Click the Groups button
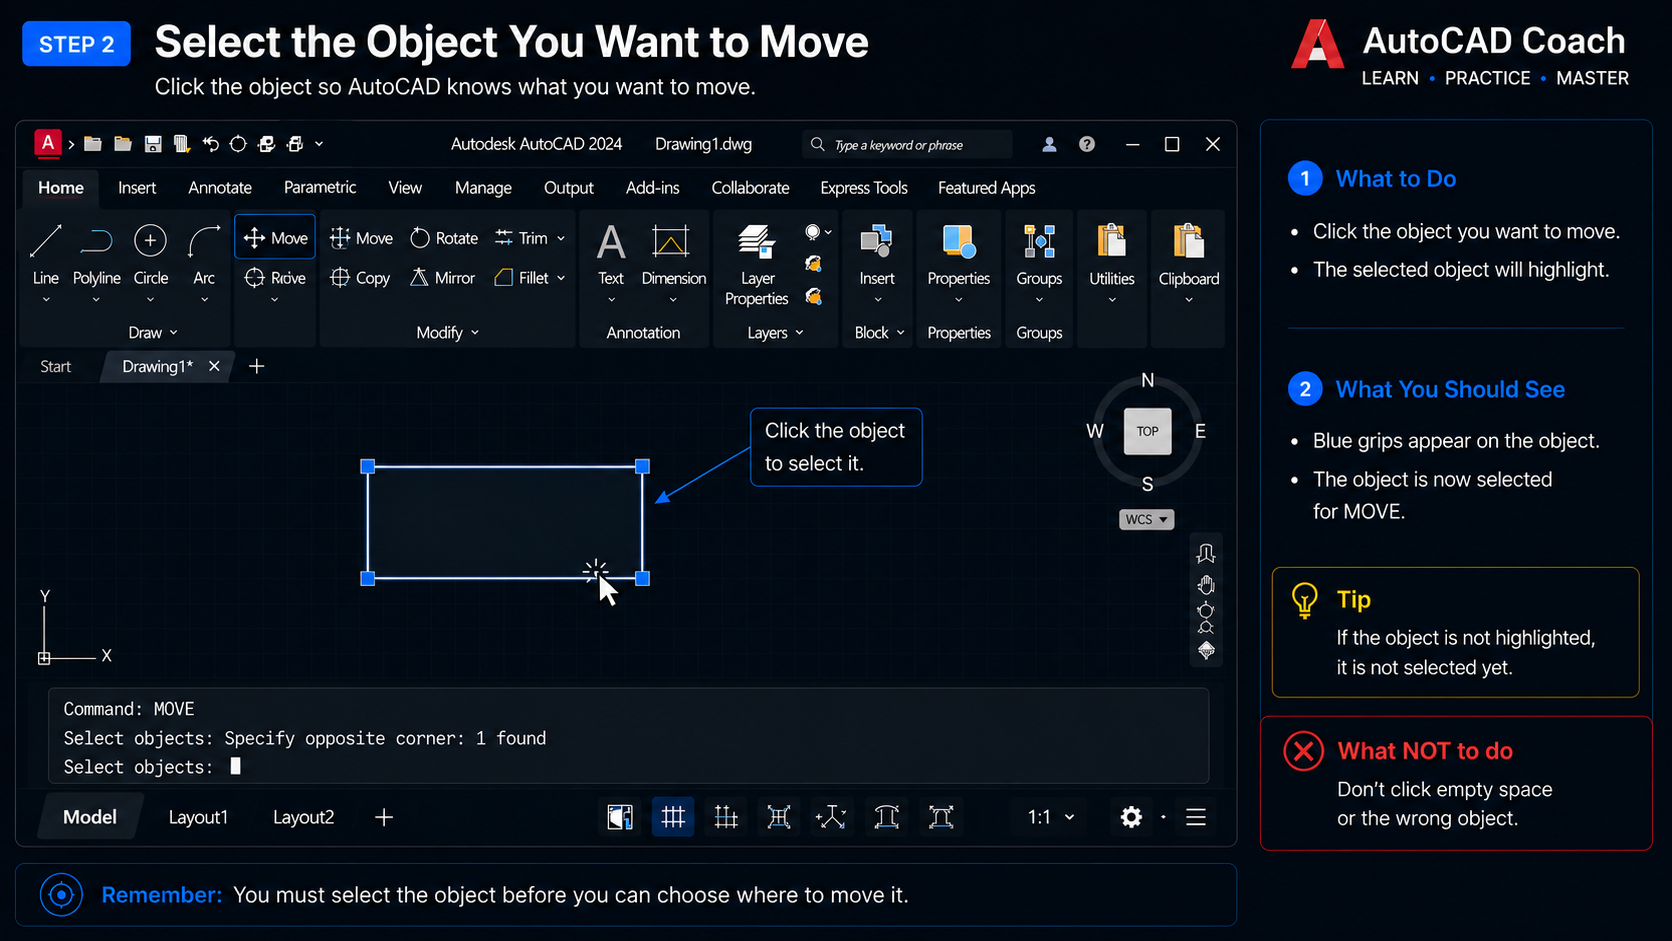The image size is (1672, 941). [1039, 255]
